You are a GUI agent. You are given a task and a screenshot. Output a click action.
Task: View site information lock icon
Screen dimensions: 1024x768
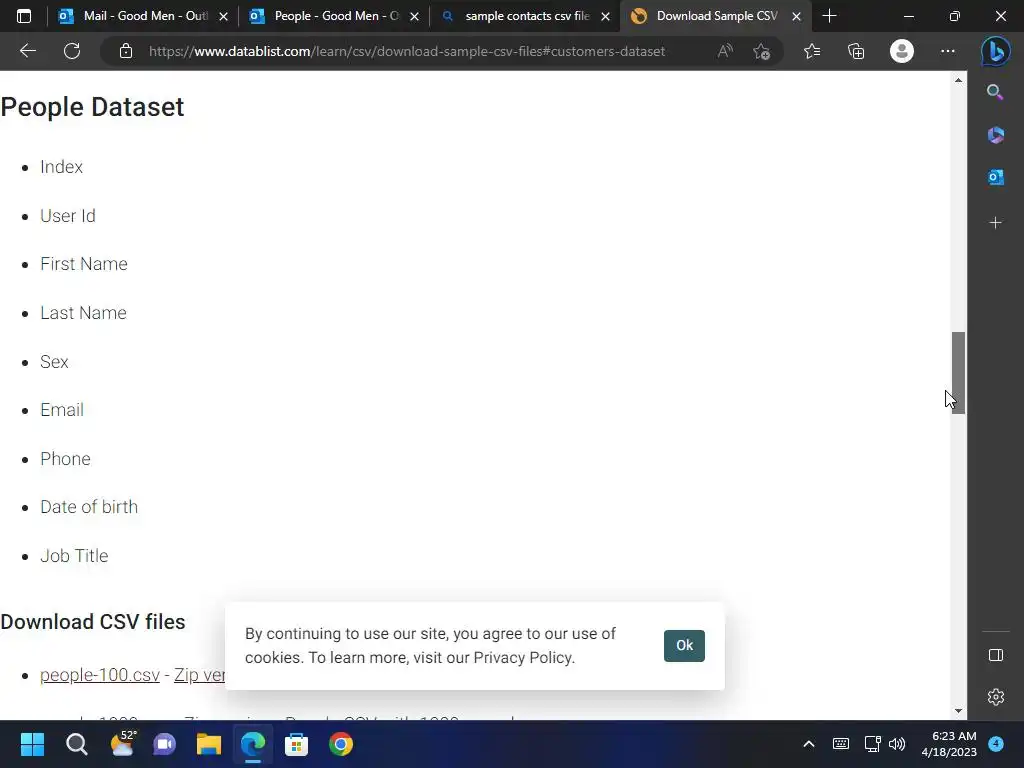[x=126, y=51]
